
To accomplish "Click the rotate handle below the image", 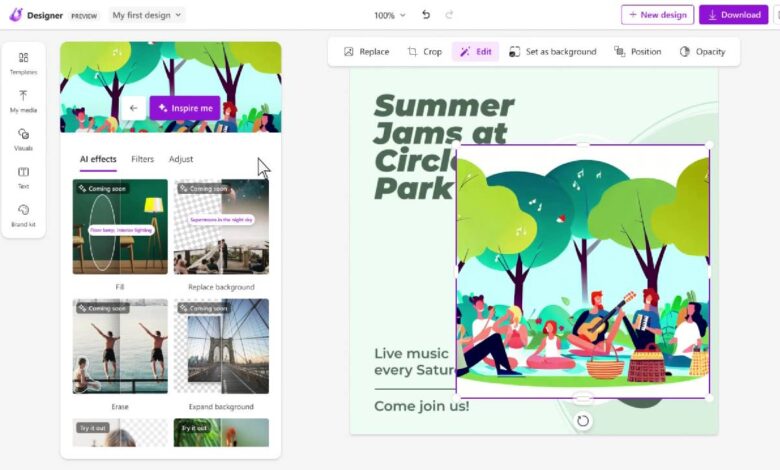I will coord(583,420).
